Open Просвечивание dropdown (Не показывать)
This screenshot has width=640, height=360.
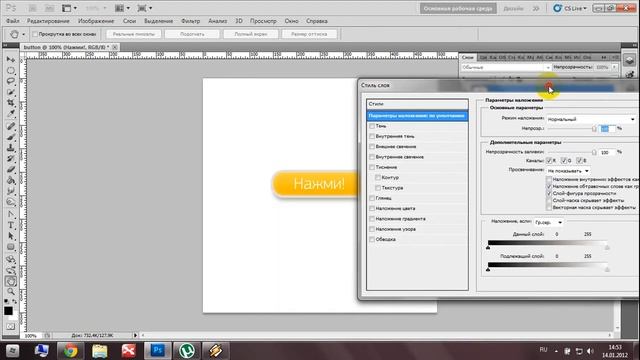click(568, 171)
